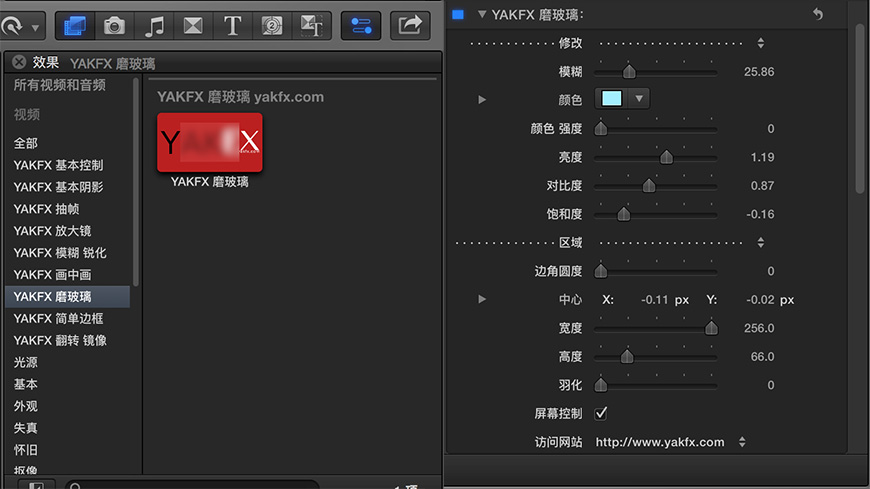Click the 羽化 slider handle
The width and height of the screenshot is (870, 489).
(600, 385)
